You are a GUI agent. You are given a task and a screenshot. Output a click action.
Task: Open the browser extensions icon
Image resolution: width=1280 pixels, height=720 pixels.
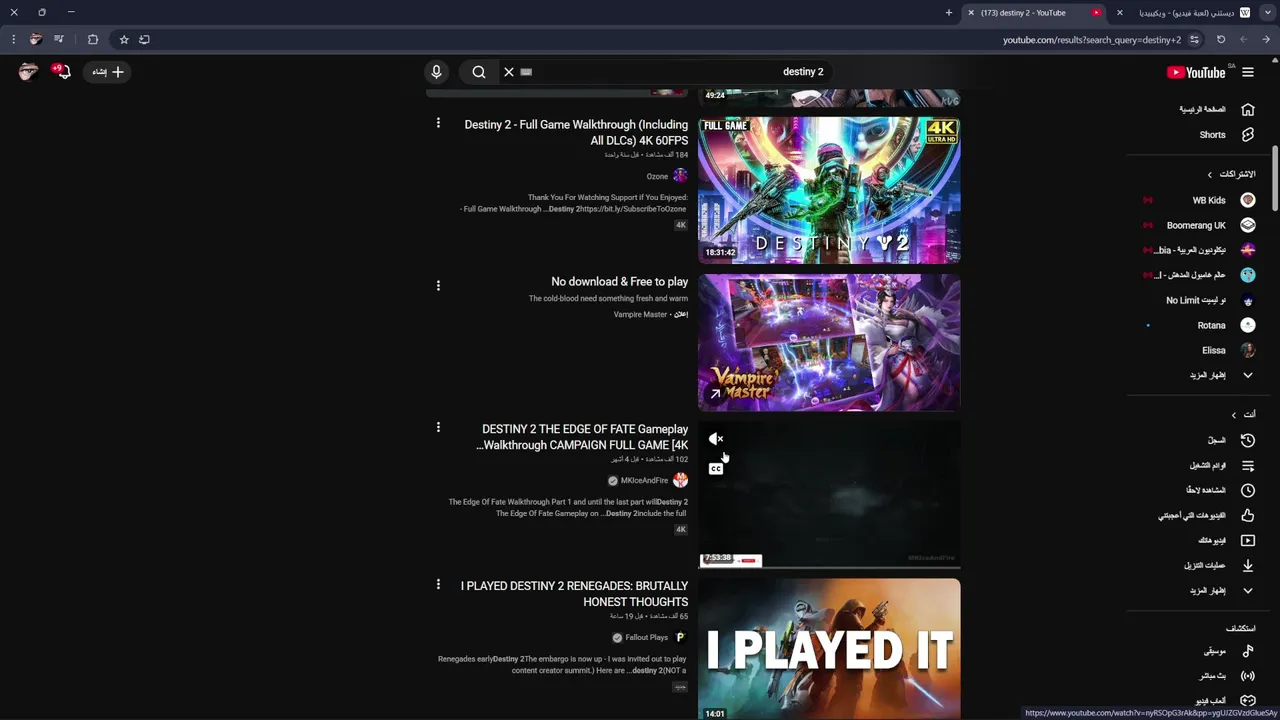click(93, 40)
